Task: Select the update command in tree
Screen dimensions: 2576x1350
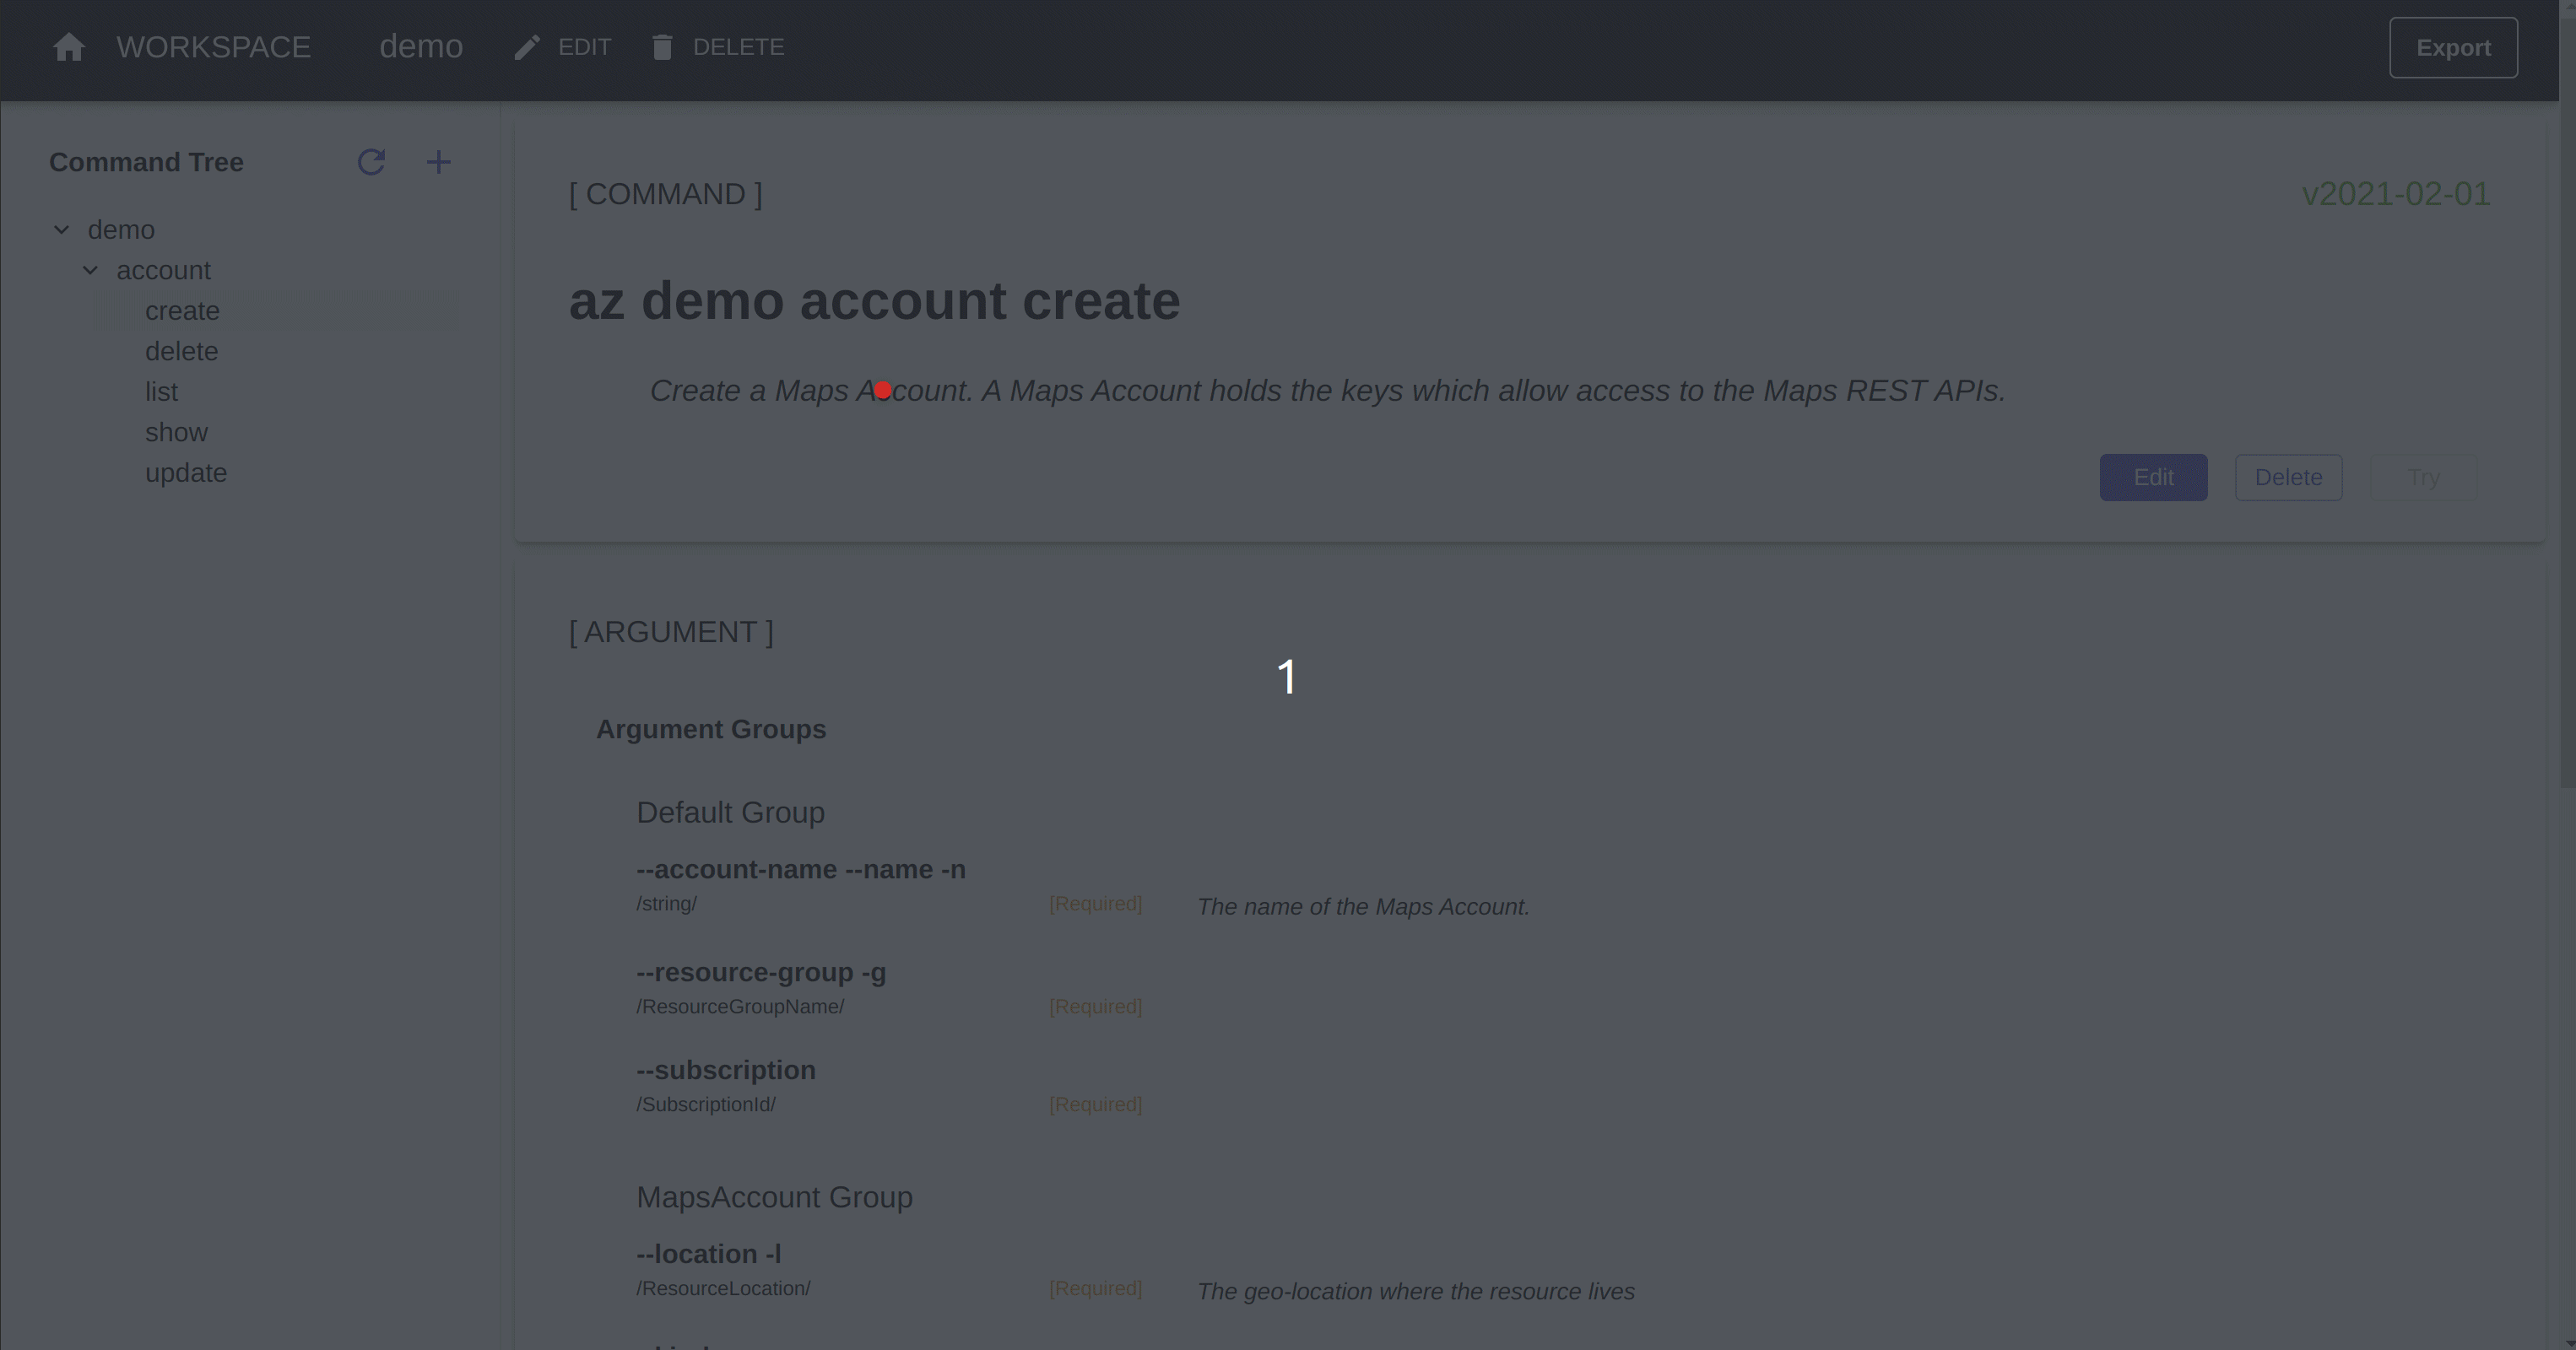Action: tap(186, 473)
